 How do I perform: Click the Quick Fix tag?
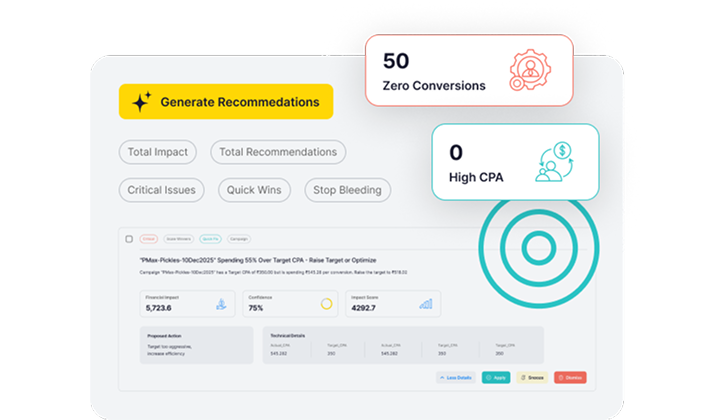pos(210,239)
